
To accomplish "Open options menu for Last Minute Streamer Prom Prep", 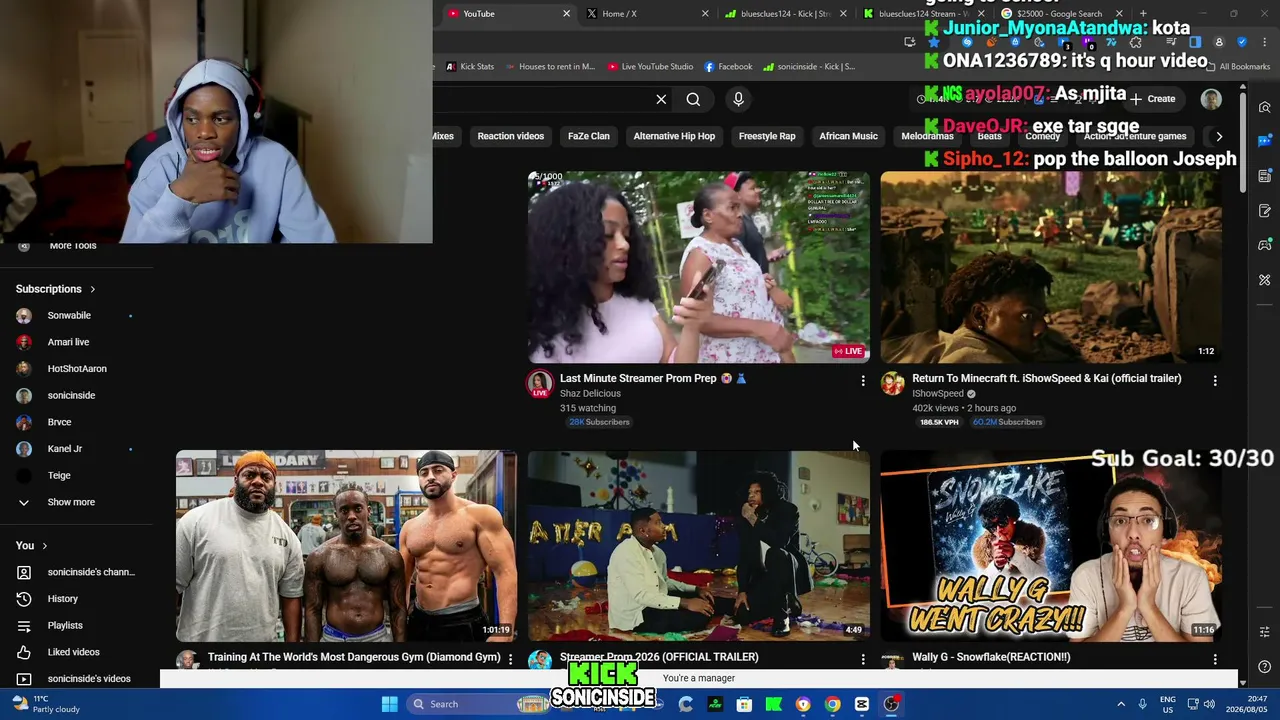I will pyautogui.click(x=863, y=381).
